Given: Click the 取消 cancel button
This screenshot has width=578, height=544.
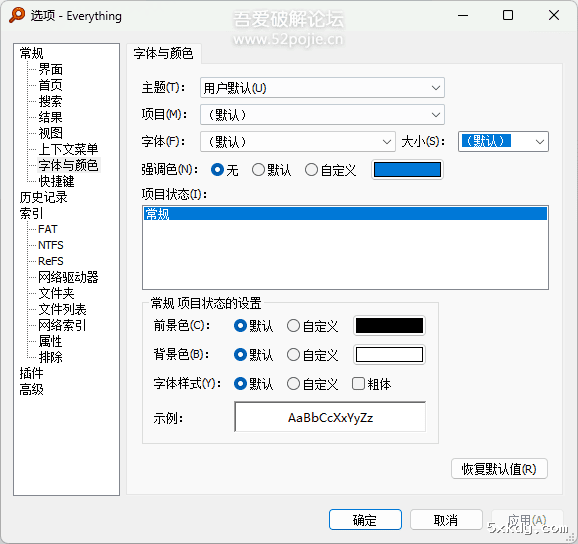Looking at the screenshot, I should (x=446, y=520).
